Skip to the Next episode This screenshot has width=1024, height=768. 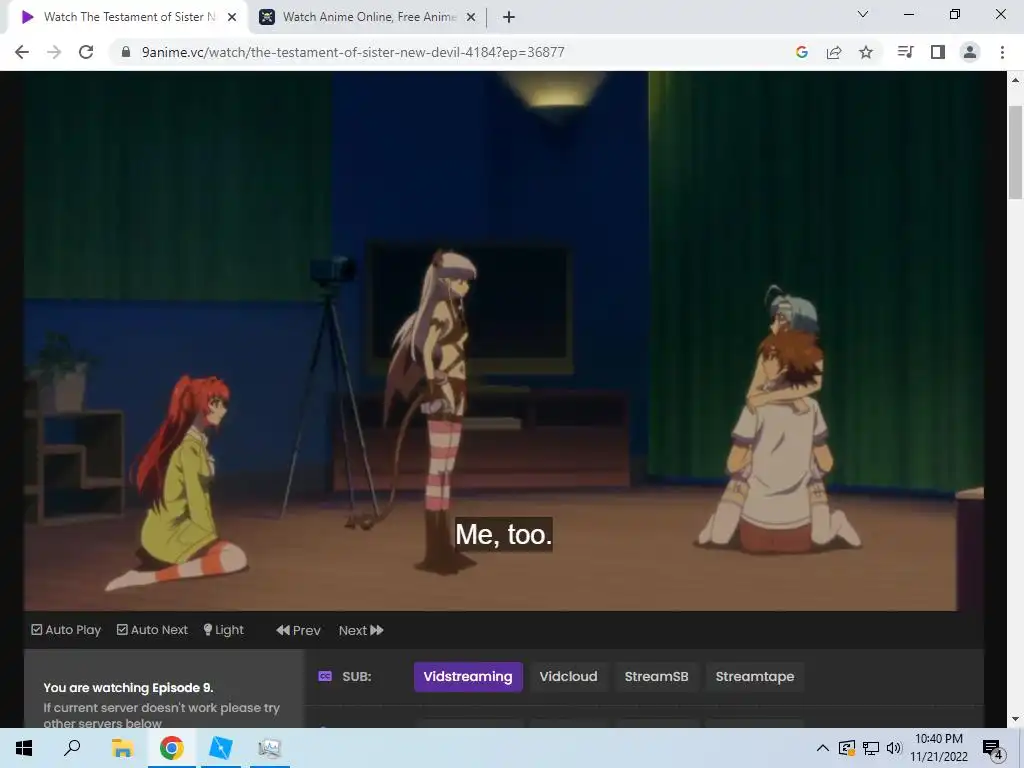tap(361, 630)
